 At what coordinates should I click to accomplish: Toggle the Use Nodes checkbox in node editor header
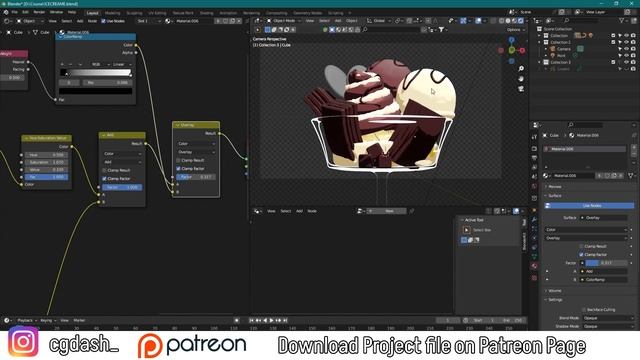tap(103, 21)
